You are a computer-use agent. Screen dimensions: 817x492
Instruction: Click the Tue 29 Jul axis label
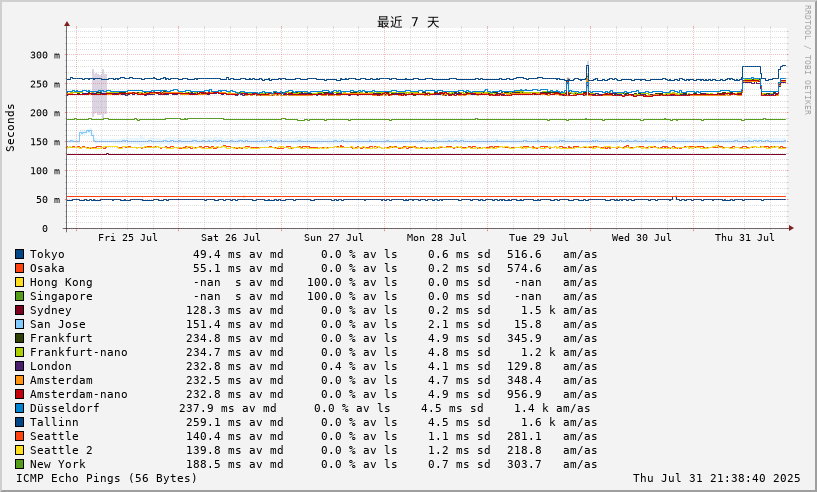tap(539, 238)
